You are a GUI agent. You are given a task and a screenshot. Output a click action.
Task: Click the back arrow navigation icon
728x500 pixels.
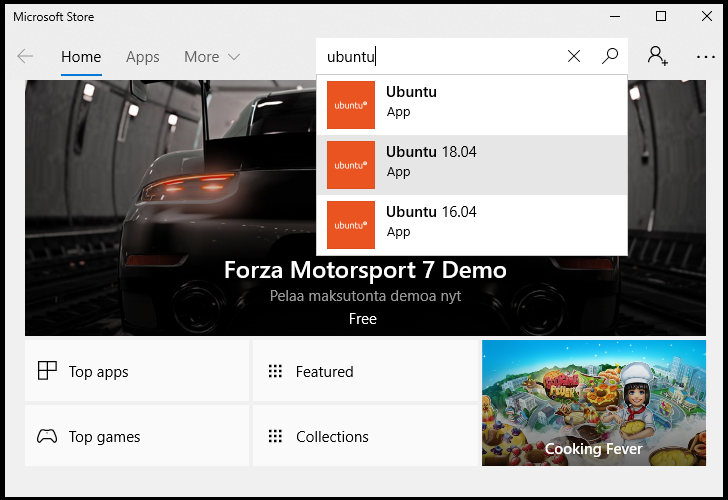(x=25, y=57)
